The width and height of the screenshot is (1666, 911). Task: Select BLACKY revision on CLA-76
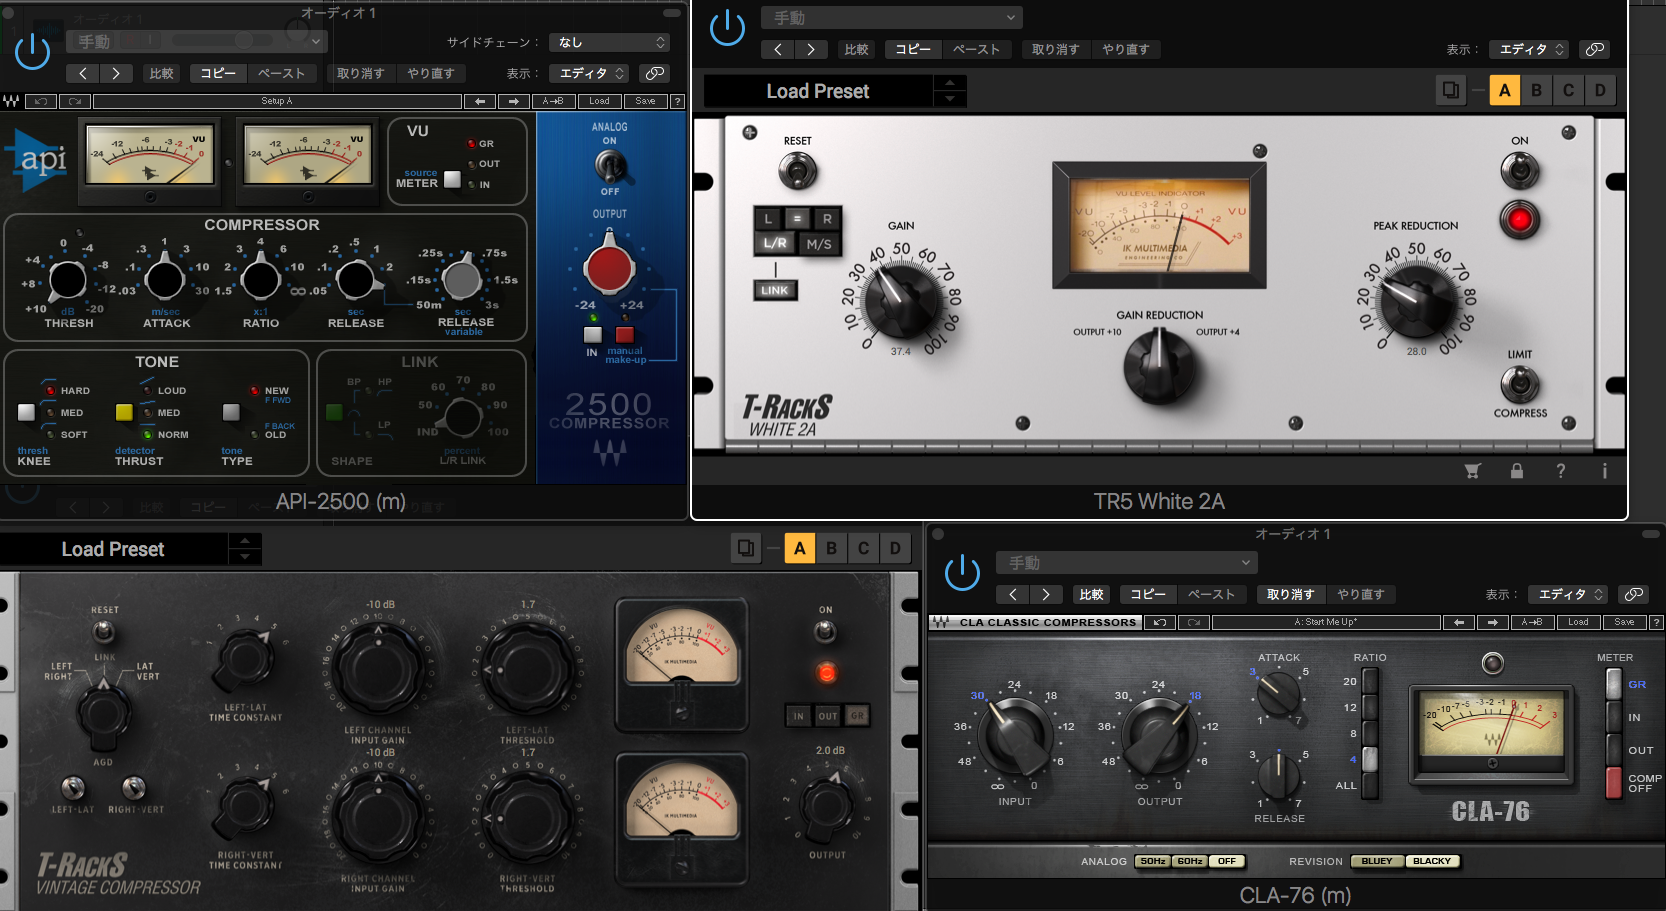[x=1432, y=861]
